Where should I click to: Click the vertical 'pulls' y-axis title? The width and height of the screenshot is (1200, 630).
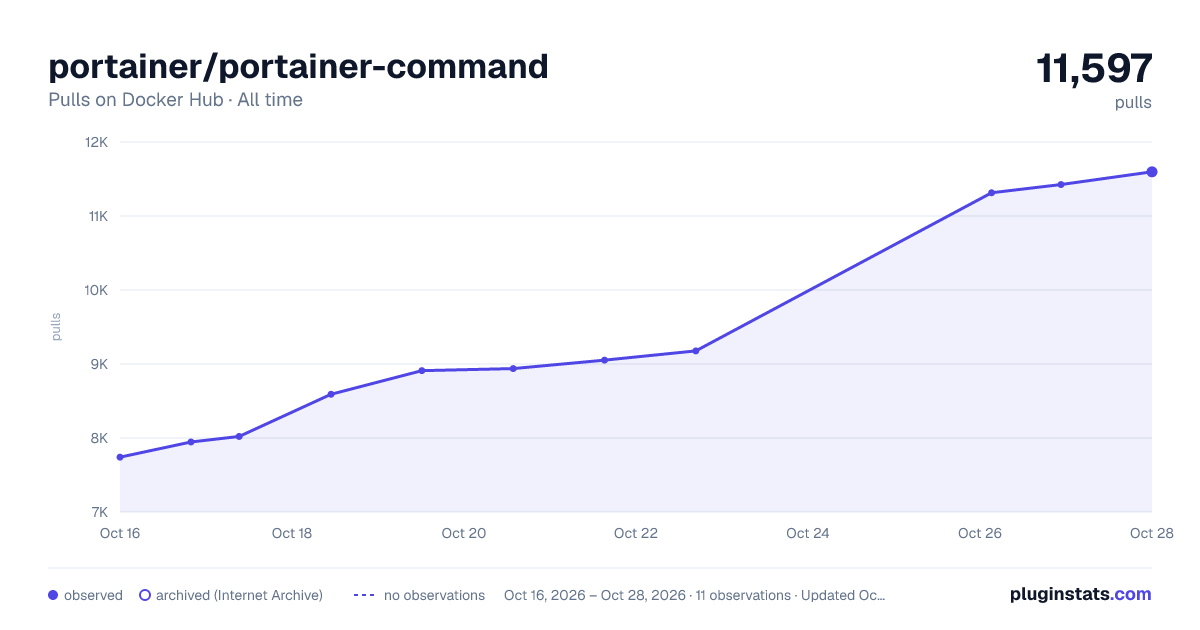point(57,326)
